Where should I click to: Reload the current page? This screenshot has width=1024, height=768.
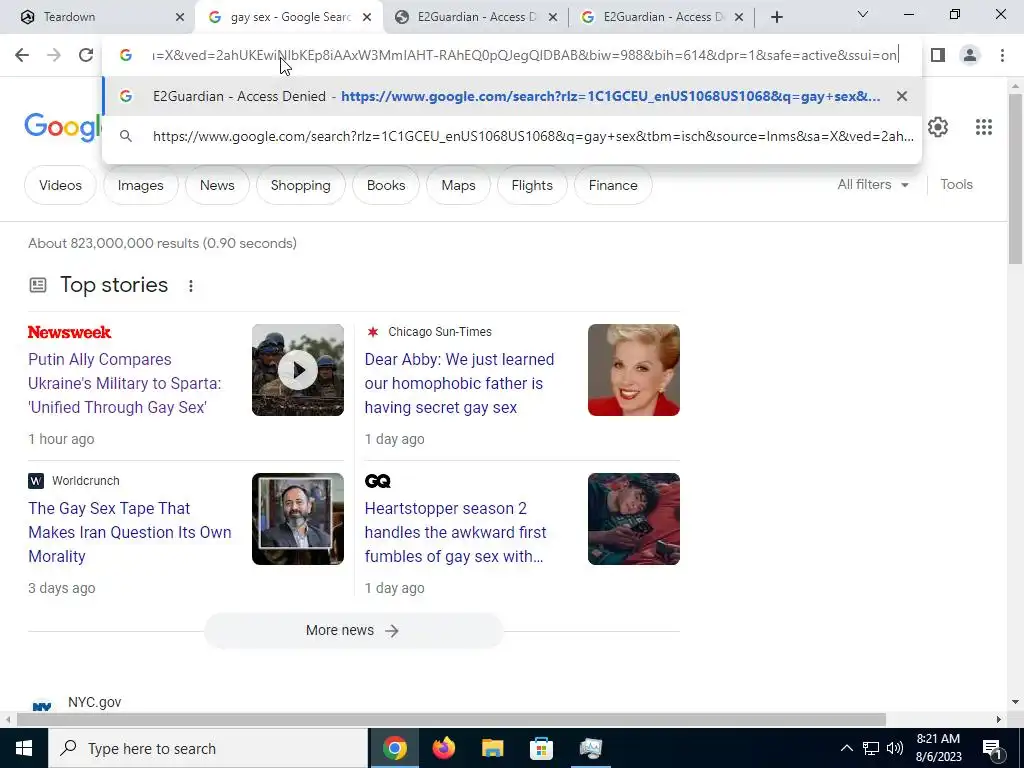(86, 55)
